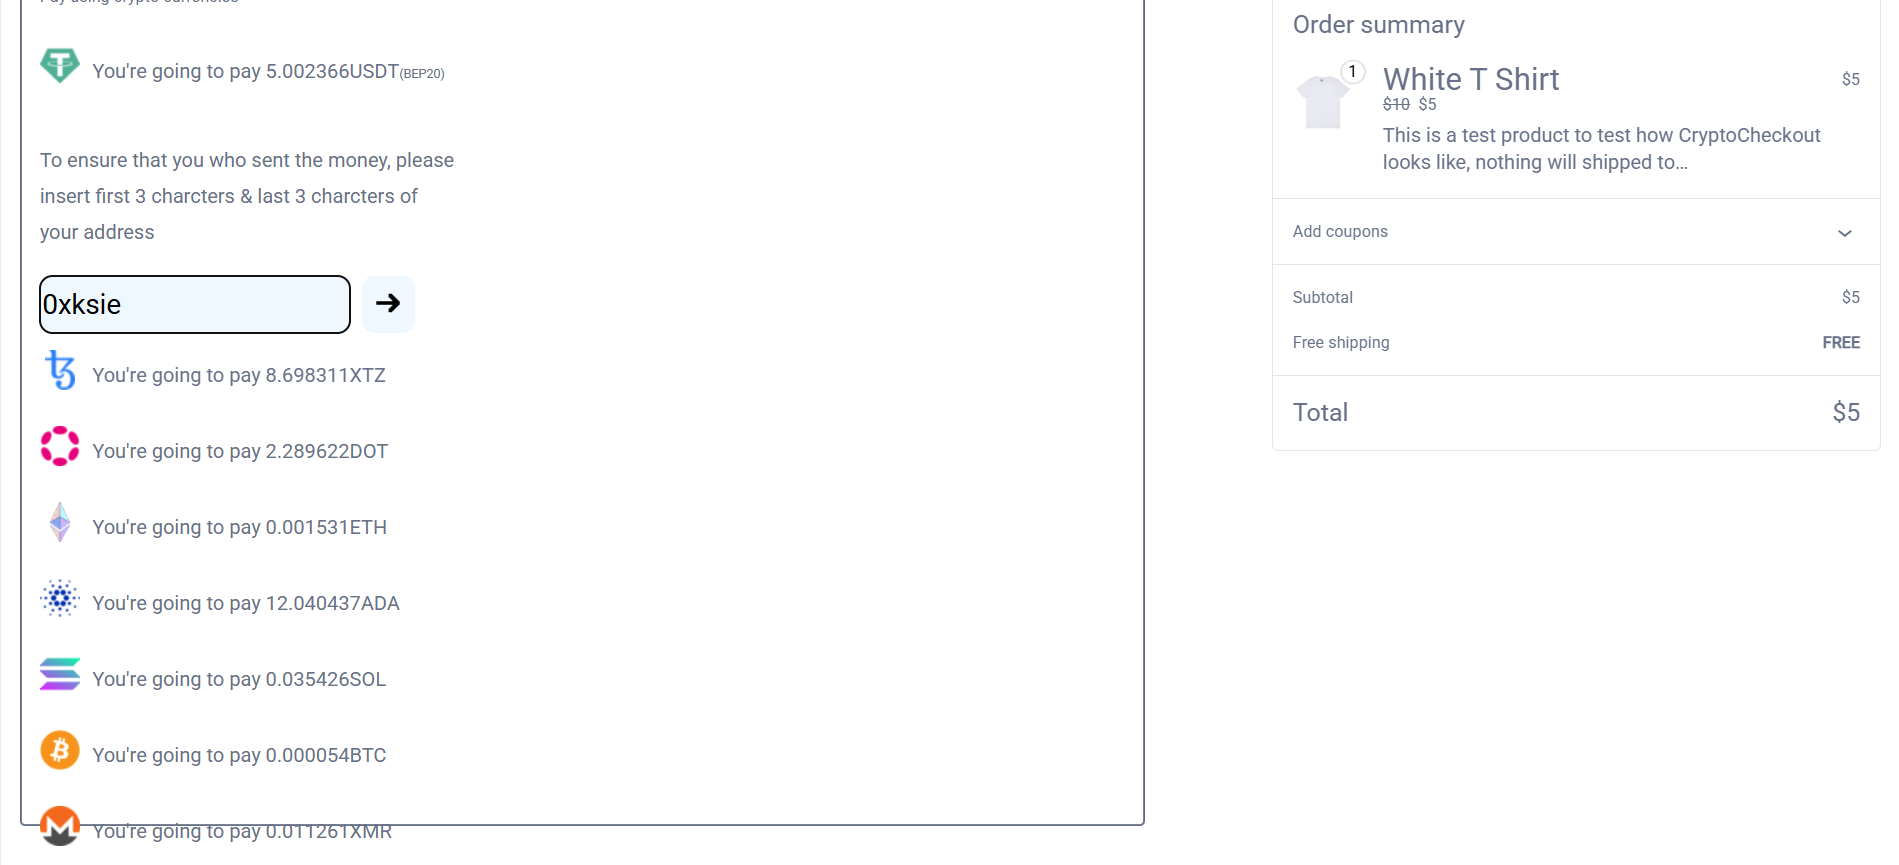Click the Add coupons chevron arrow

pyautogui.click(x=1844, y=233)
